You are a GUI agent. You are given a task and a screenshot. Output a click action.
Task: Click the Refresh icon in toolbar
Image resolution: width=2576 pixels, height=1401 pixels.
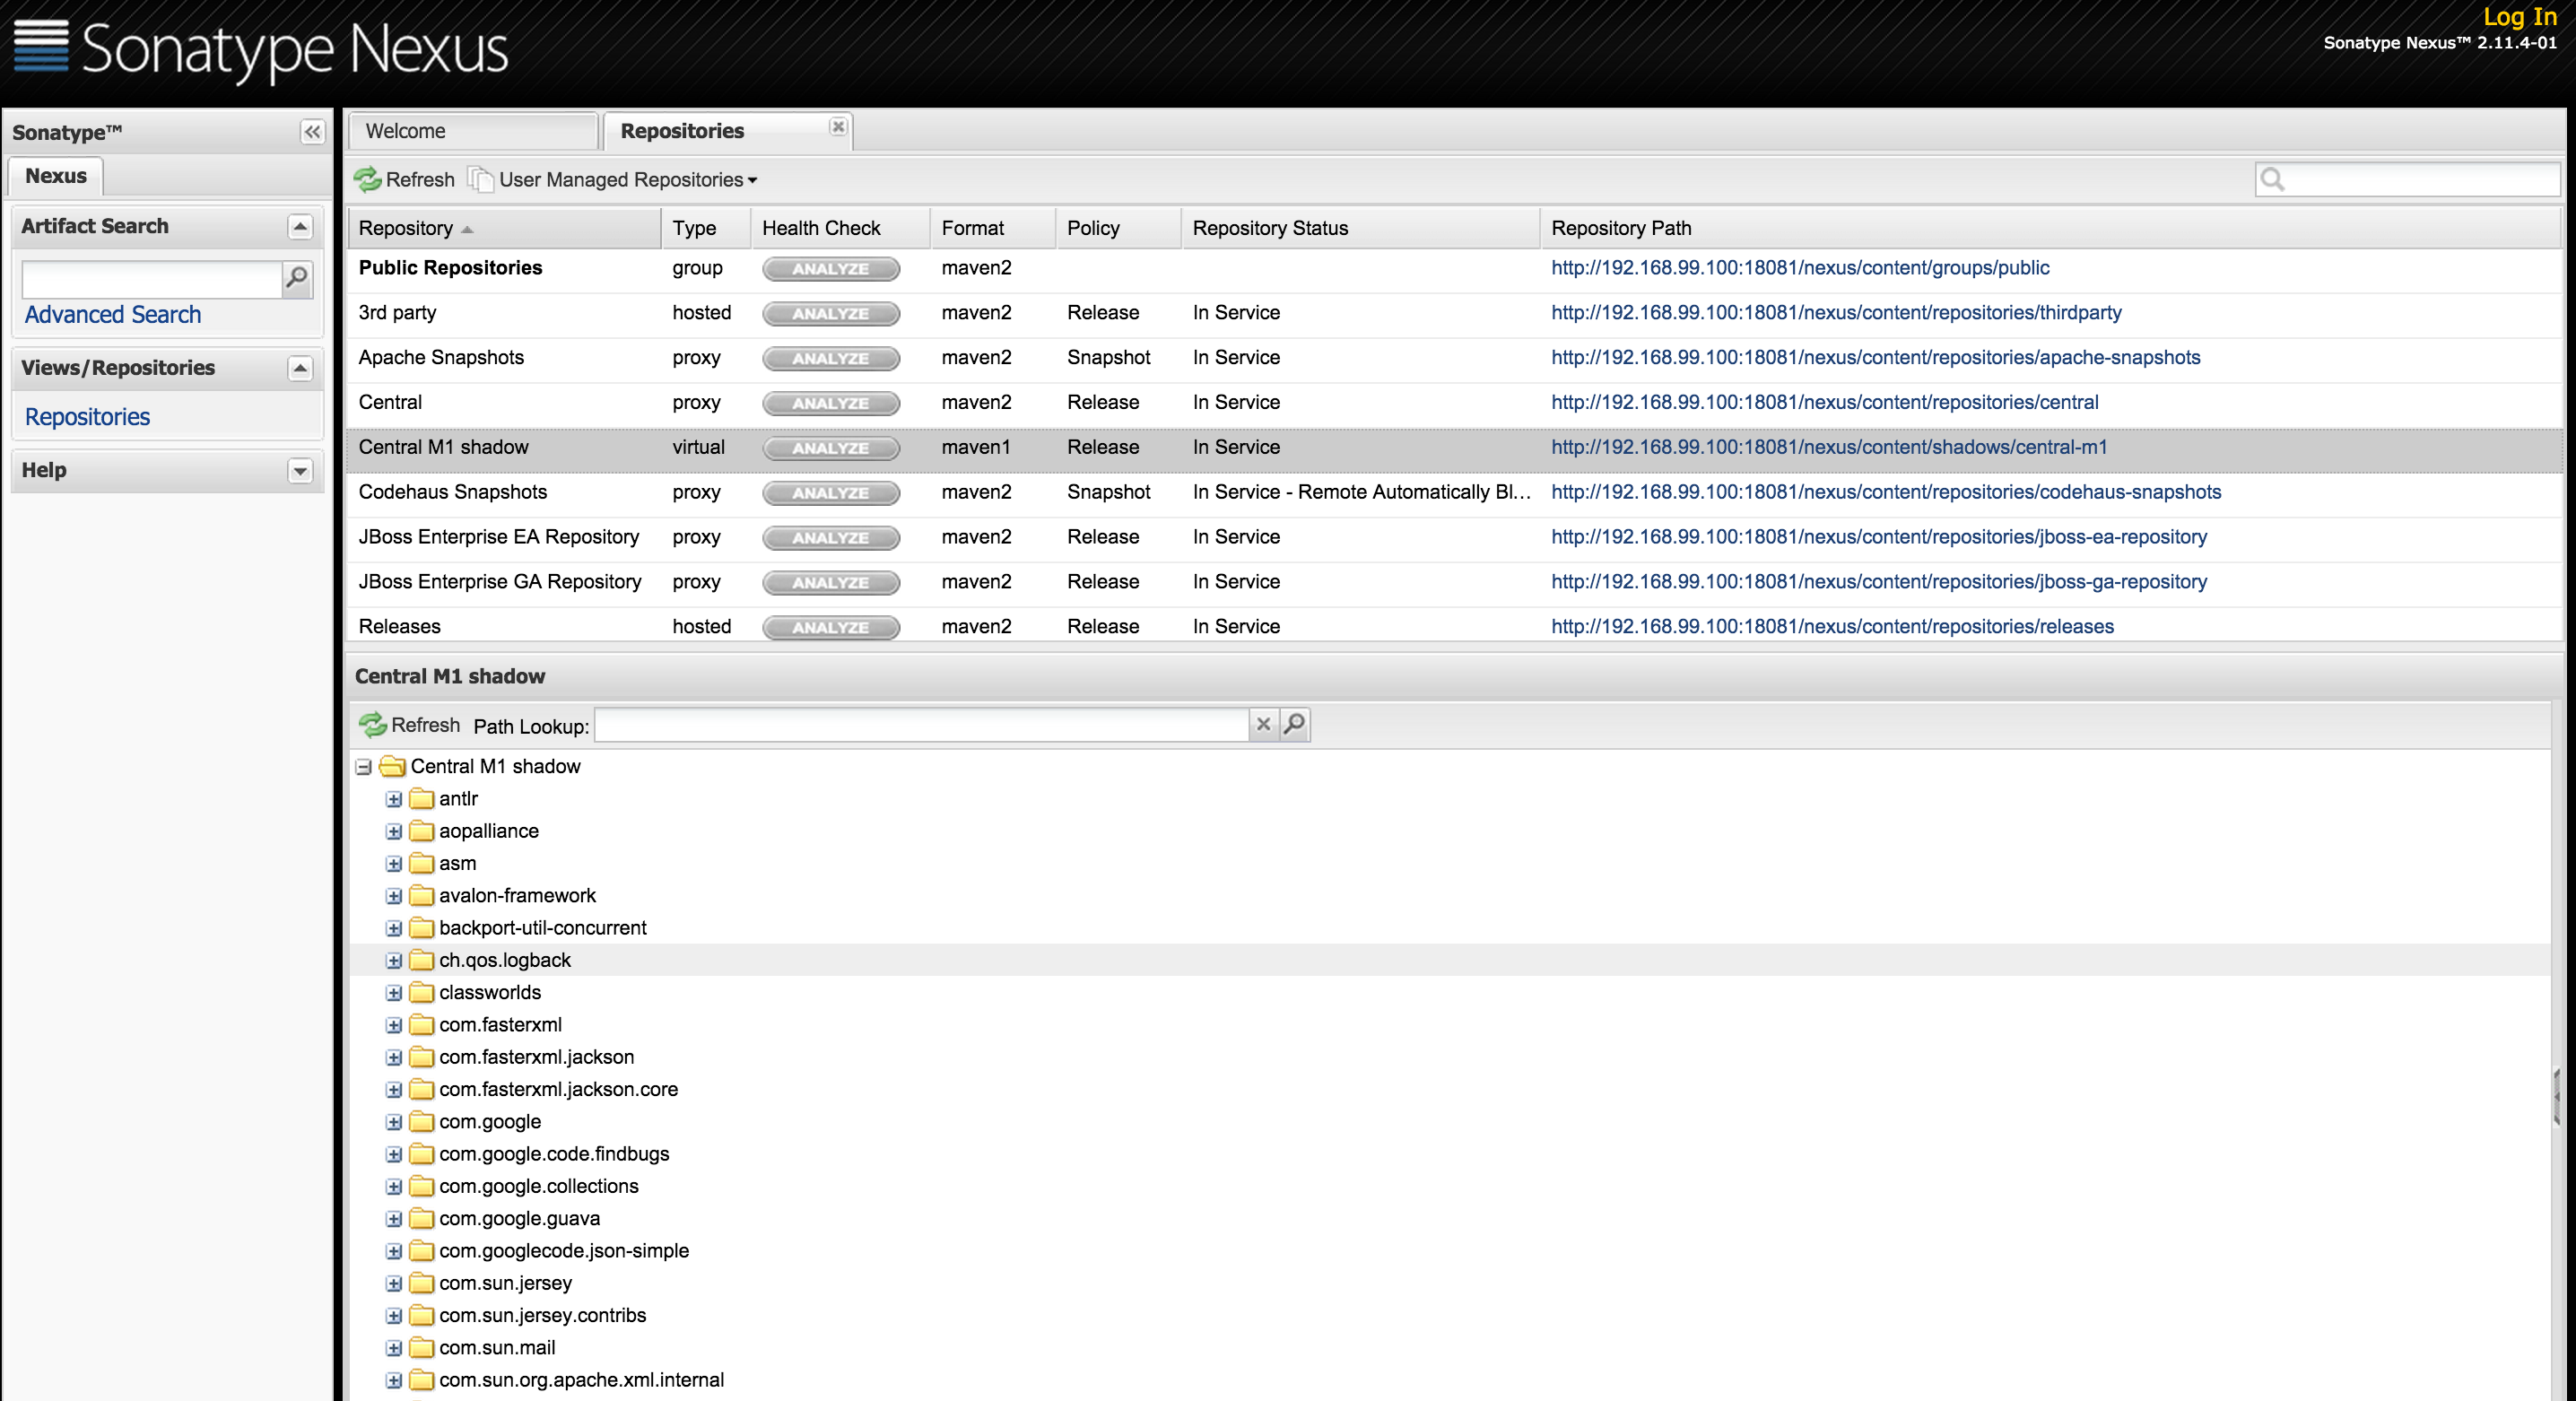click(368, 179)
